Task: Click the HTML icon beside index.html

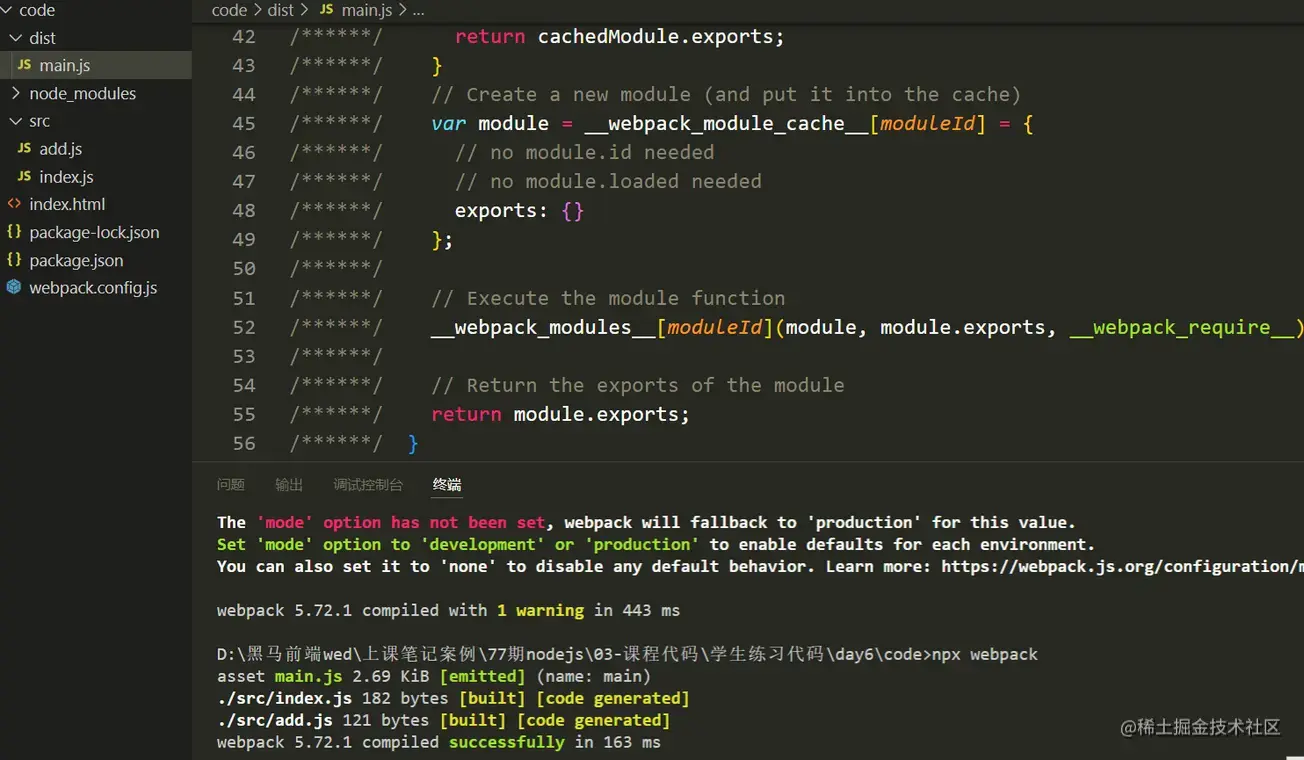Action: pyautogui.click(x=13, y=204)
